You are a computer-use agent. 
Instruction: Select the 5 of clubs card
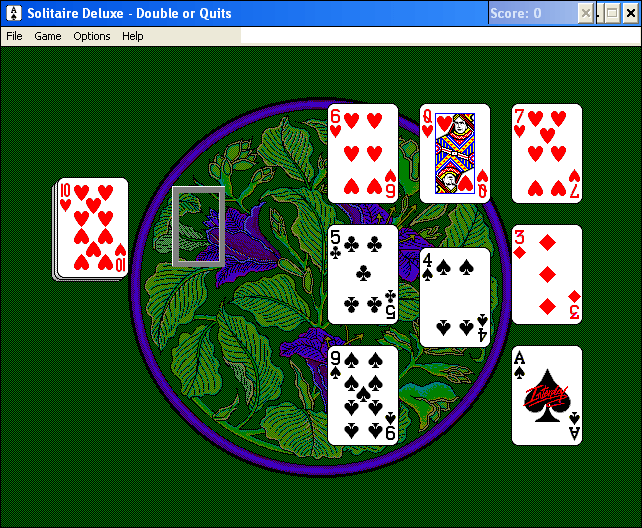pyautogui.click(x=363, y=274)
